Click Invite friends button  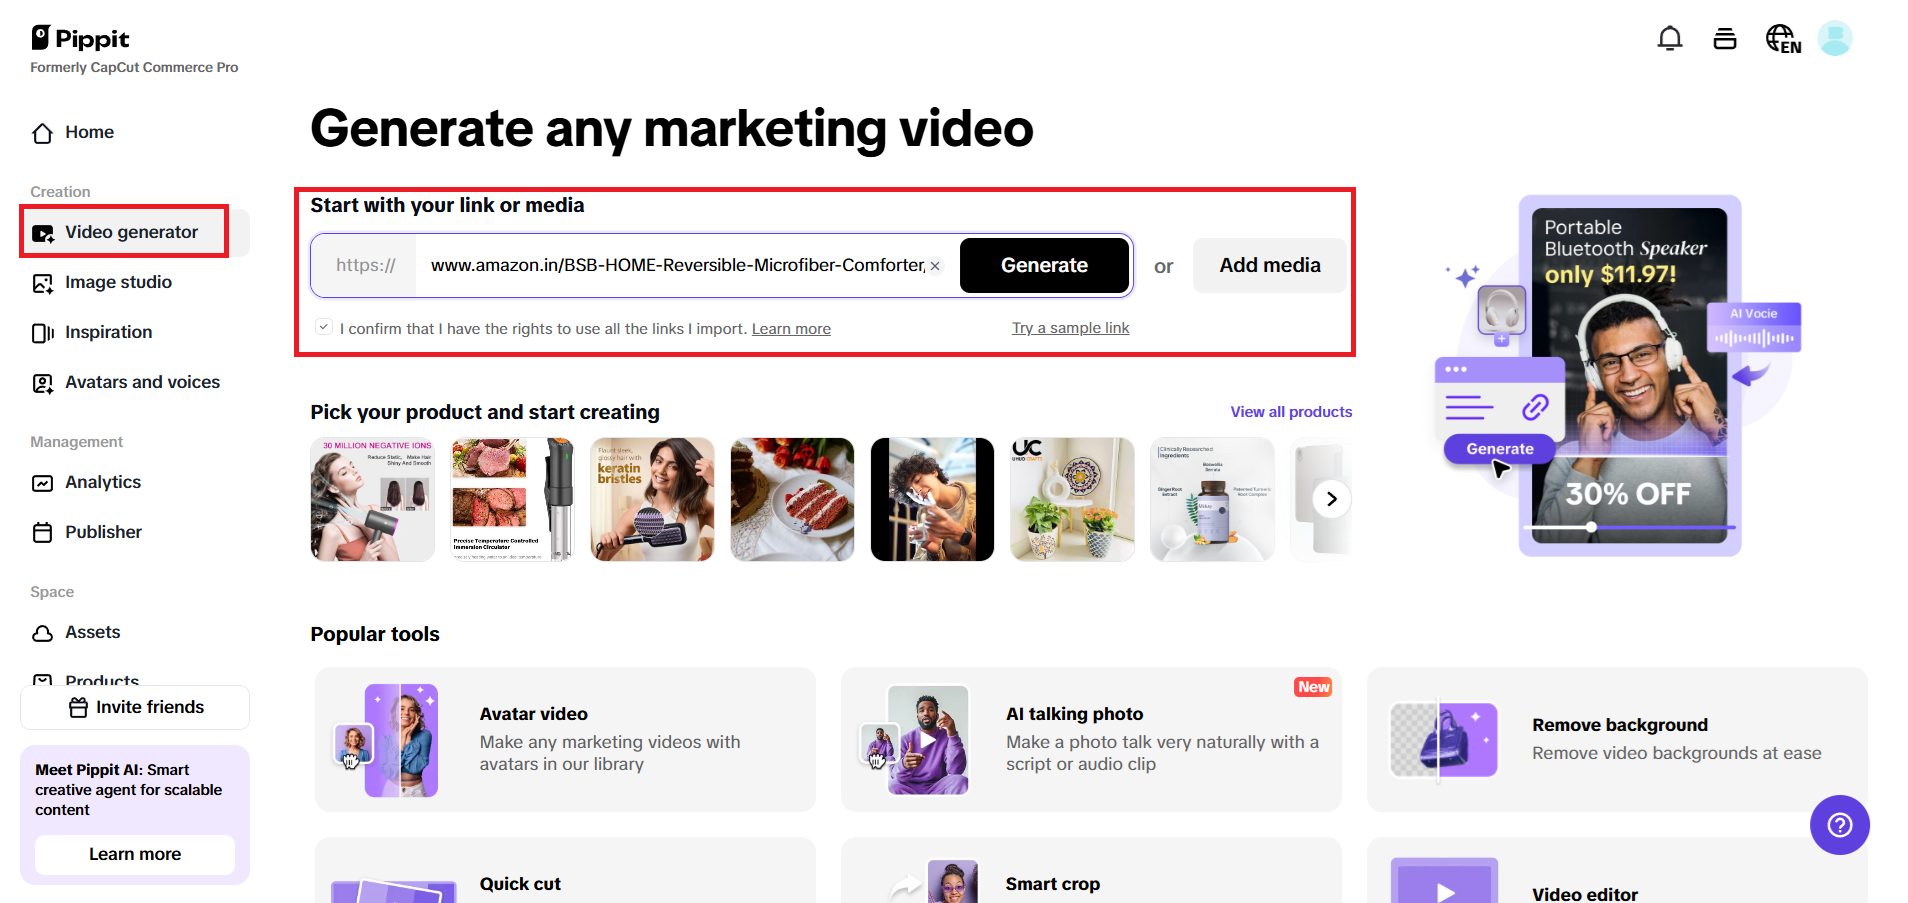(135, 707)
